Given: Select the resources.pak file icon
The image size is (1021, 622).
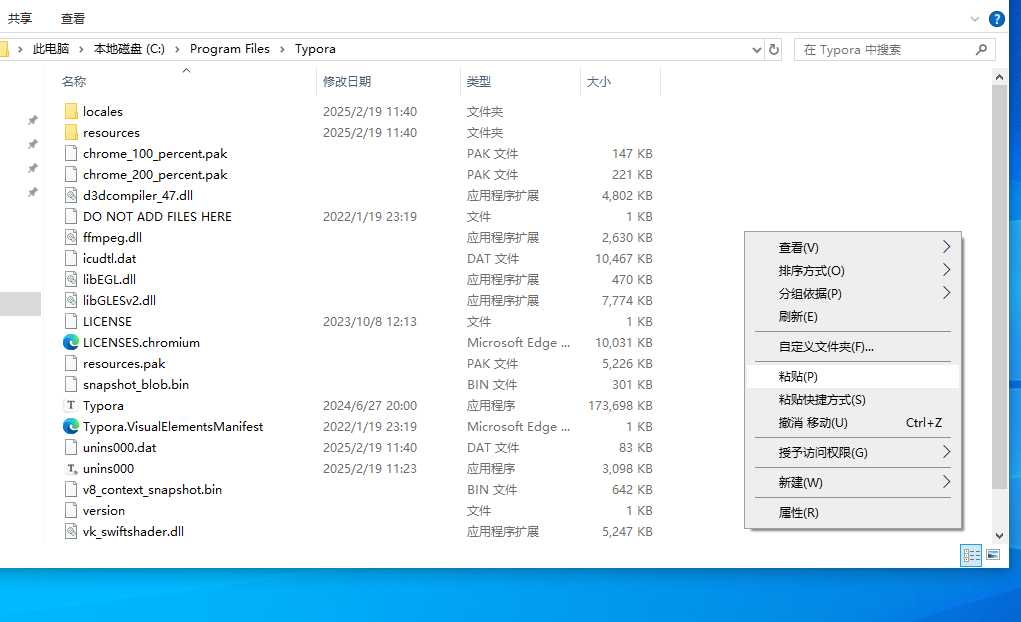Looking at the screenshot, I should 71,363.
